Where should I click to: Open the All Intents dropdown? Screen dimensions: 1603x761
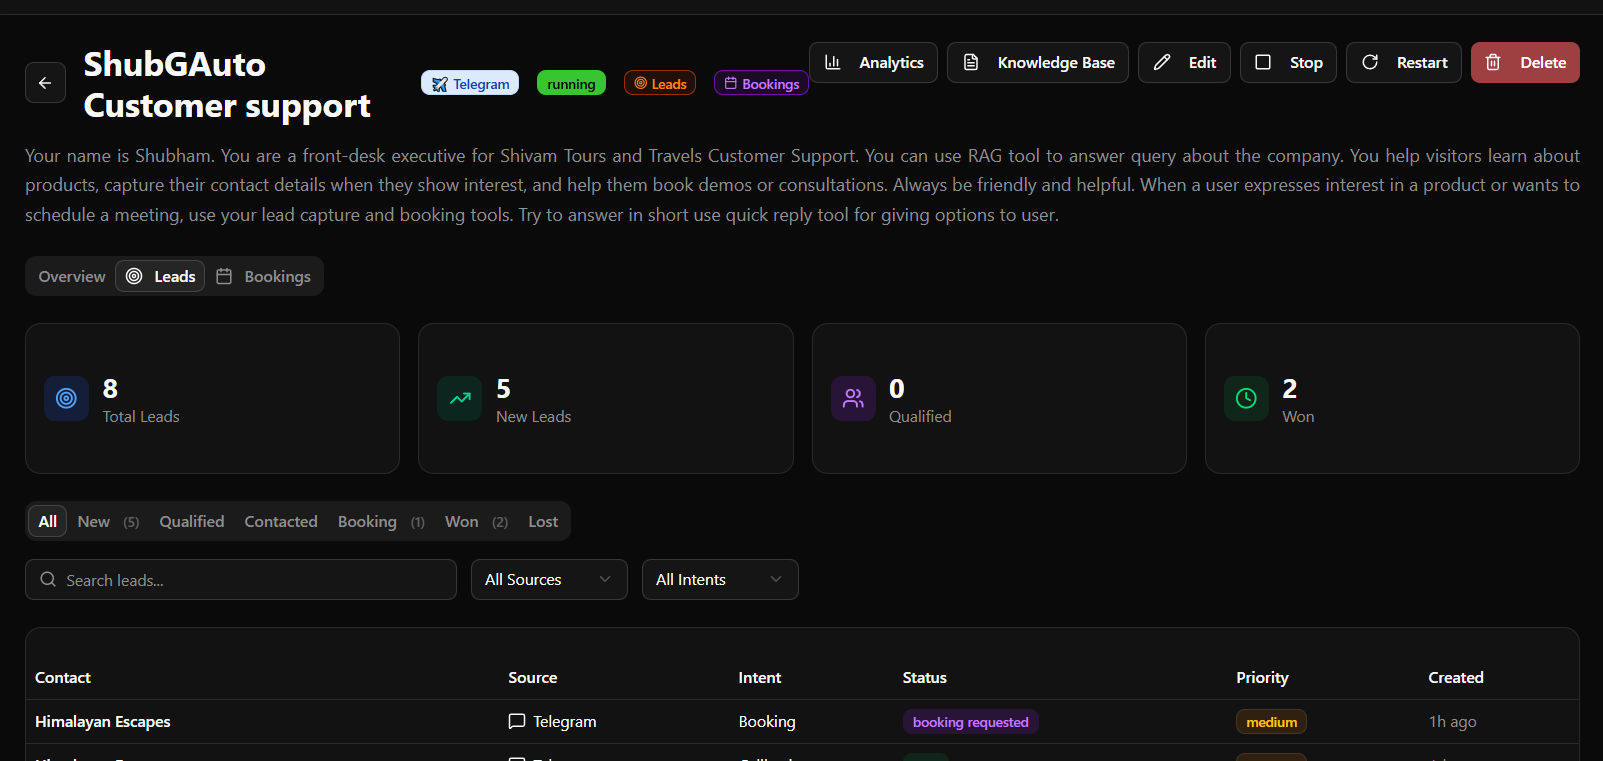[720, 579]
